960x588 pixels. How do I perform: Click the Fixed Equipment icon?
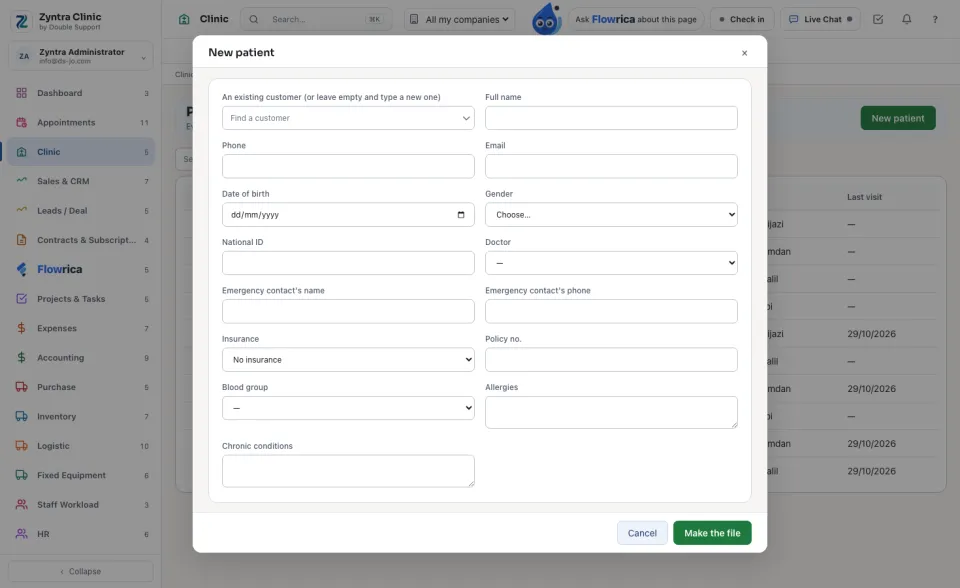pyautogui.click(x=21, y=475)
